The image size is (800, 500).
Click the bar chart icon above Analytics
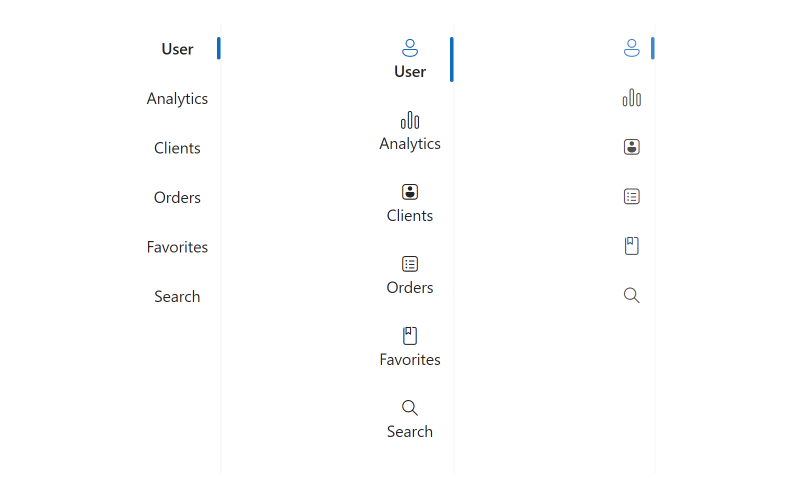pyautogui.click(x=410, y=121)
